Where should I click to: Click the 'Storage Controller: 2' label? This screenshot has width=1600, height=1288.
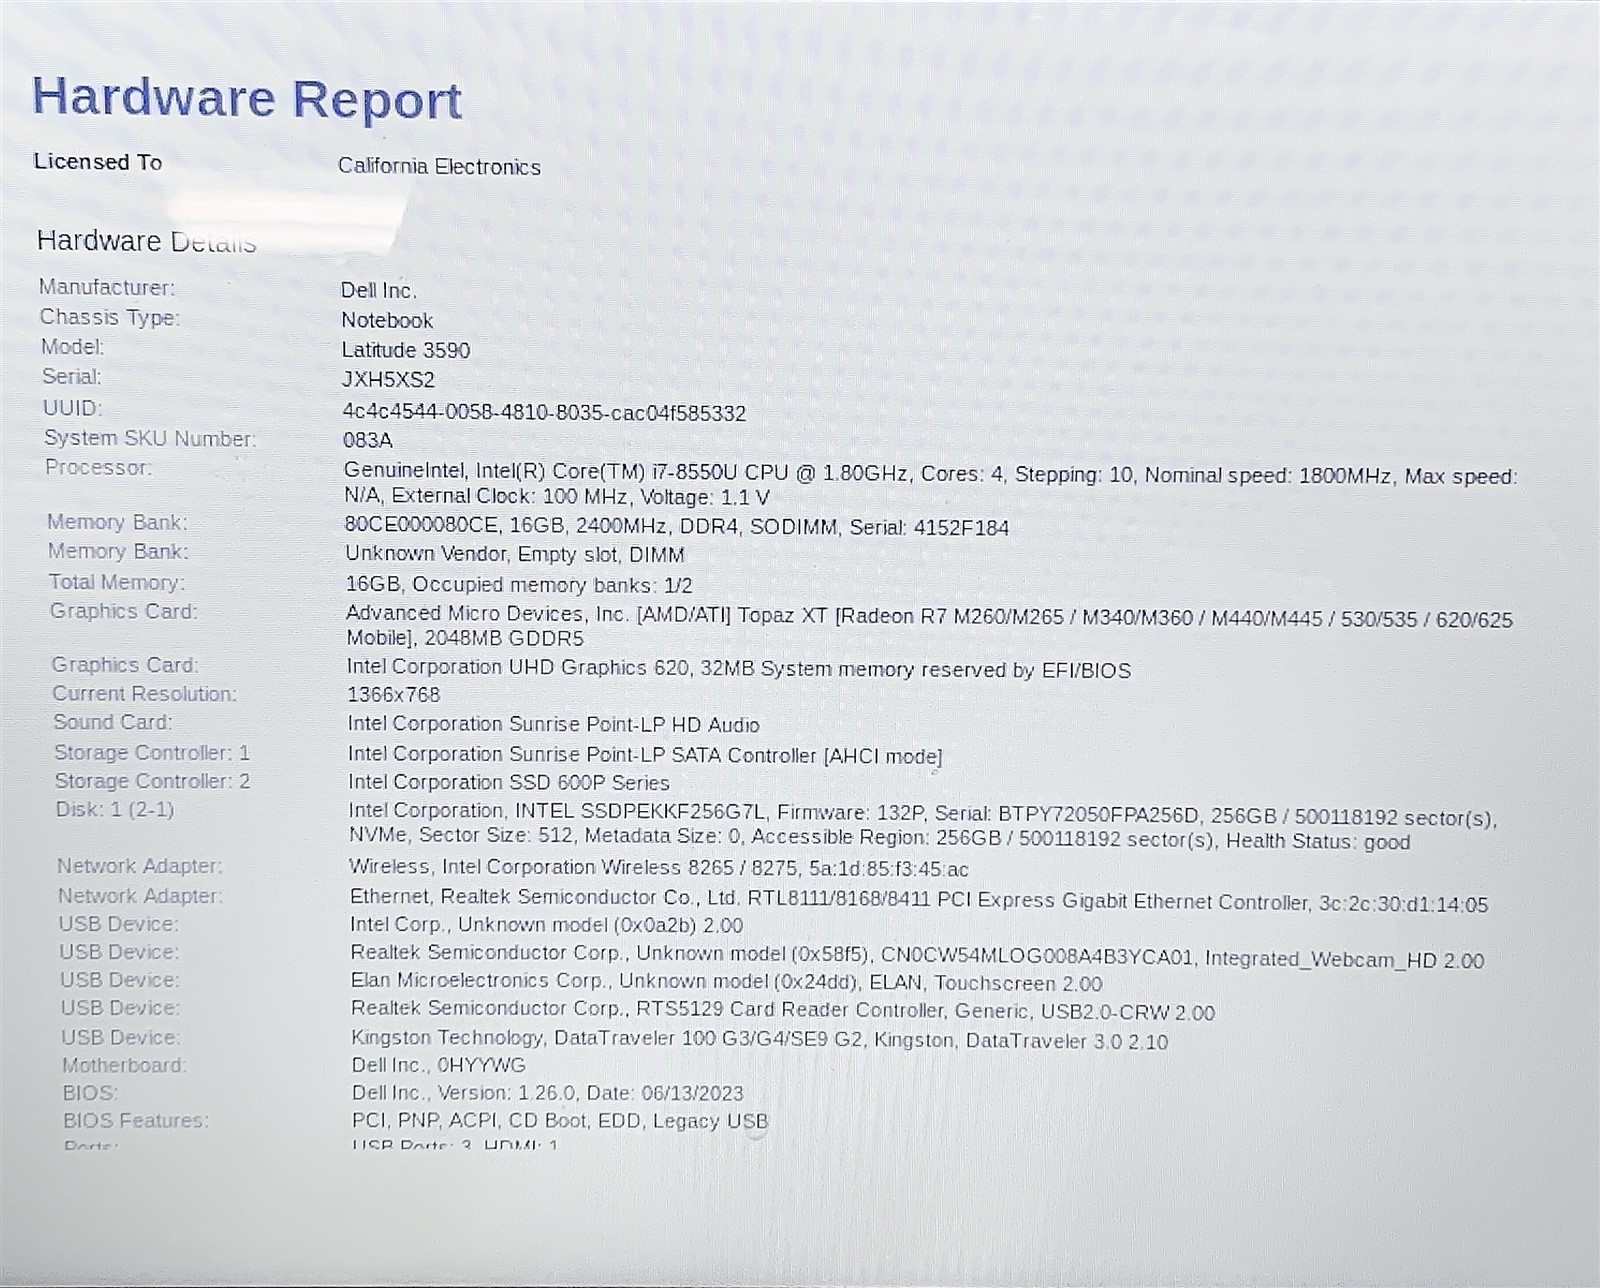(152, 781)
